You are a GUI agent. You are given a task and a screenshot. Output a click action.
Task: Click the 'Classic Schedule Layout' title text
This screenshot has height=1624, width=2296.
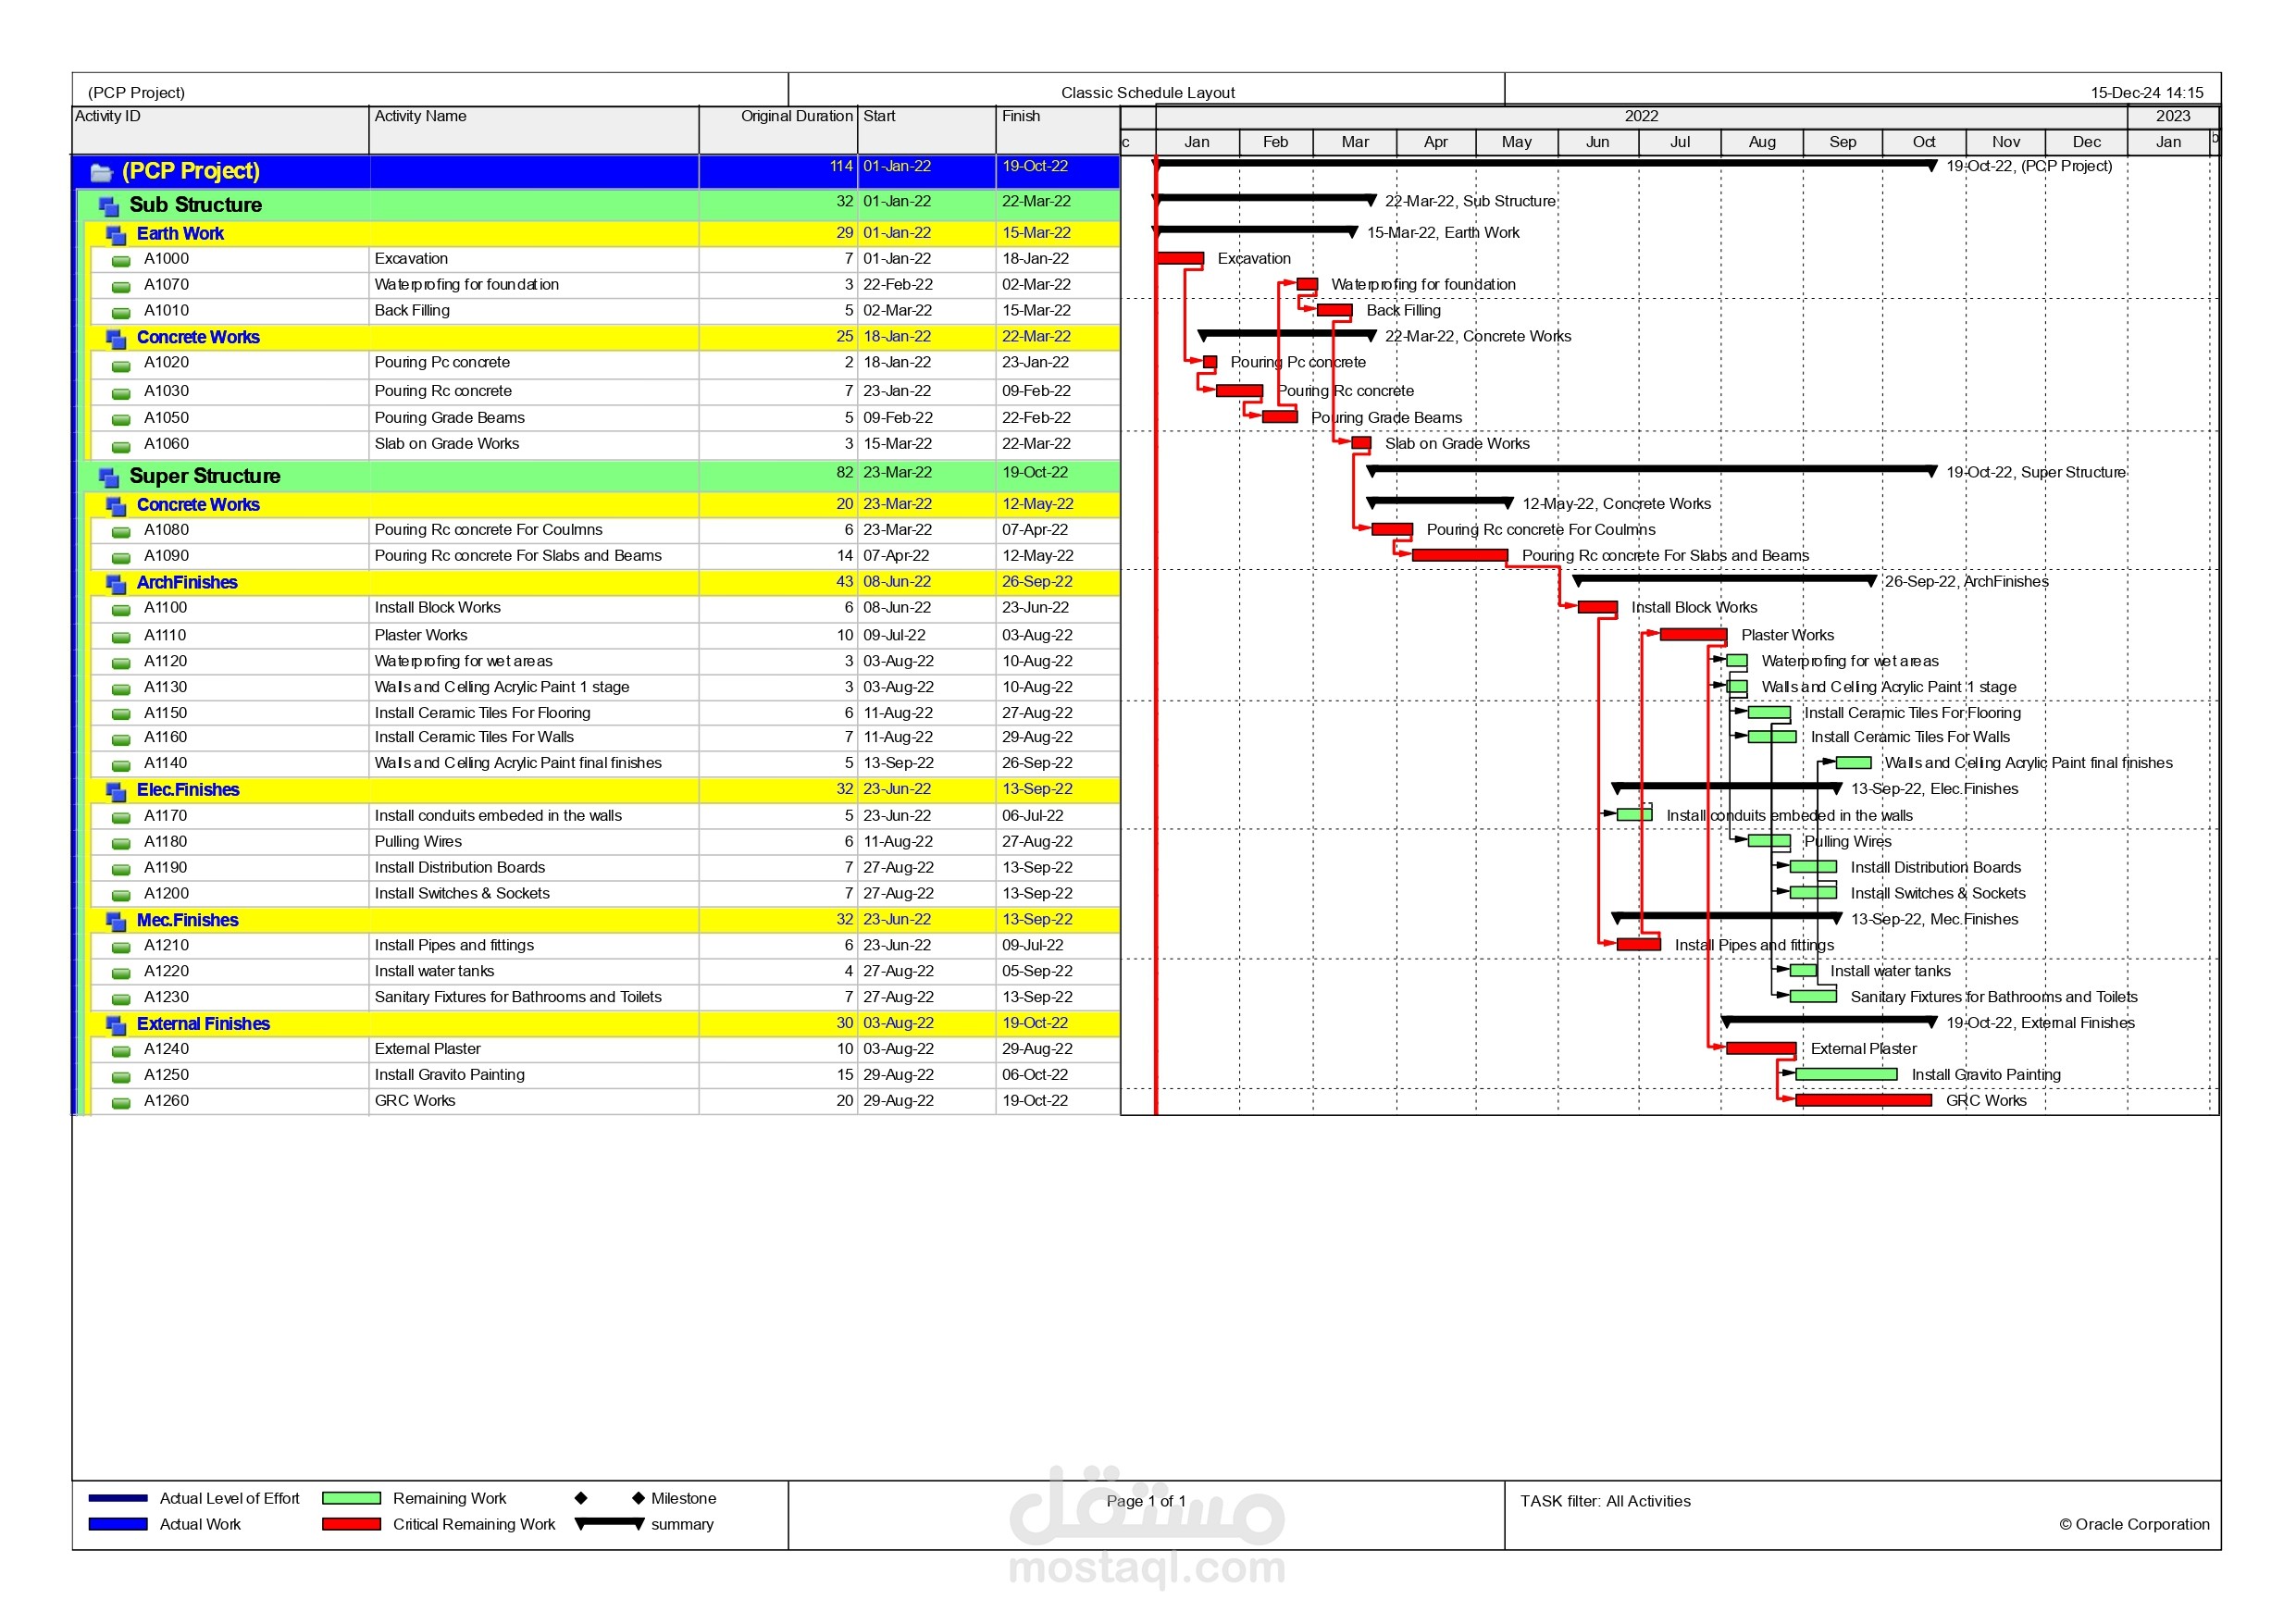[1148, 93]
